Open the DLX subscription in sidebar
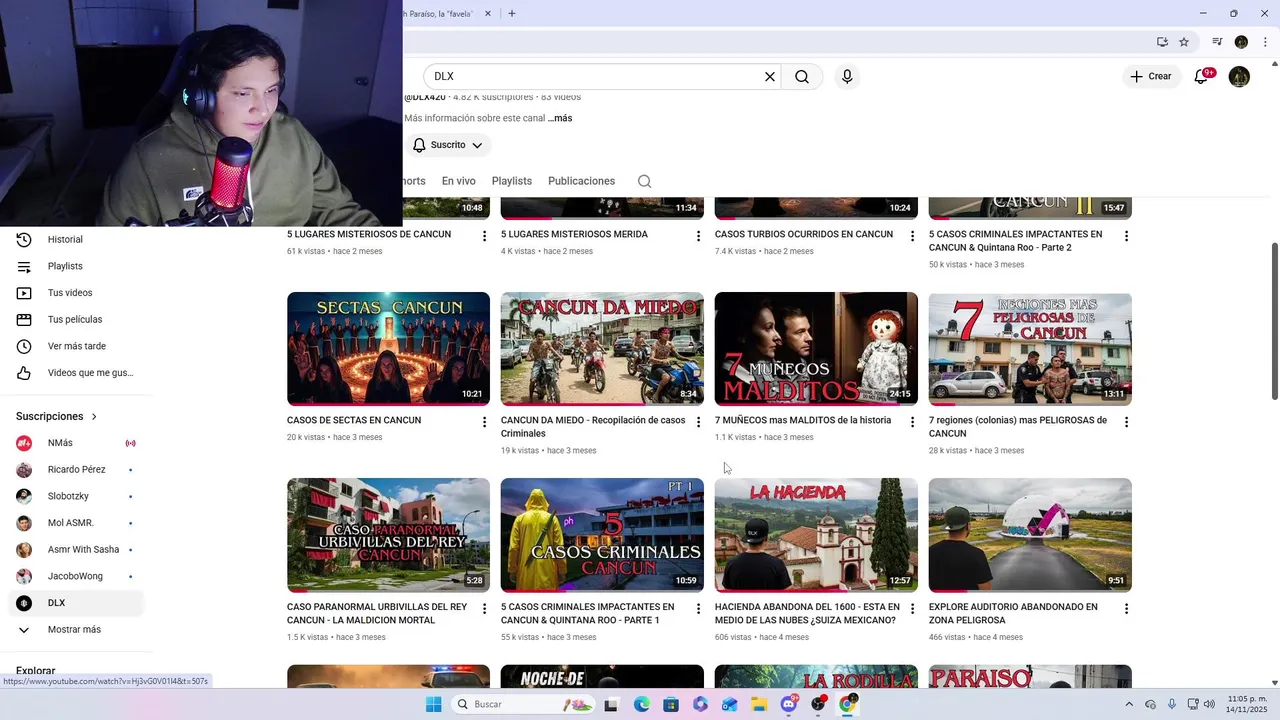 tap(76, 603)
